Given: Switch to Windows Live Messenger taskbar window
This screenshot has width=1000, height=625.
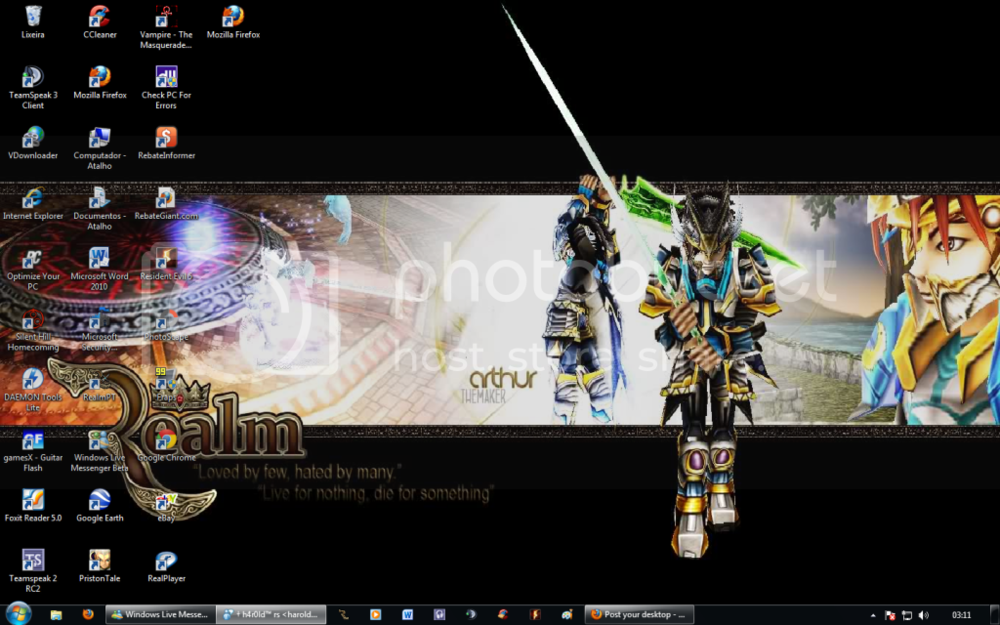Looking at the screenshot, I should [x=160, y=614].
